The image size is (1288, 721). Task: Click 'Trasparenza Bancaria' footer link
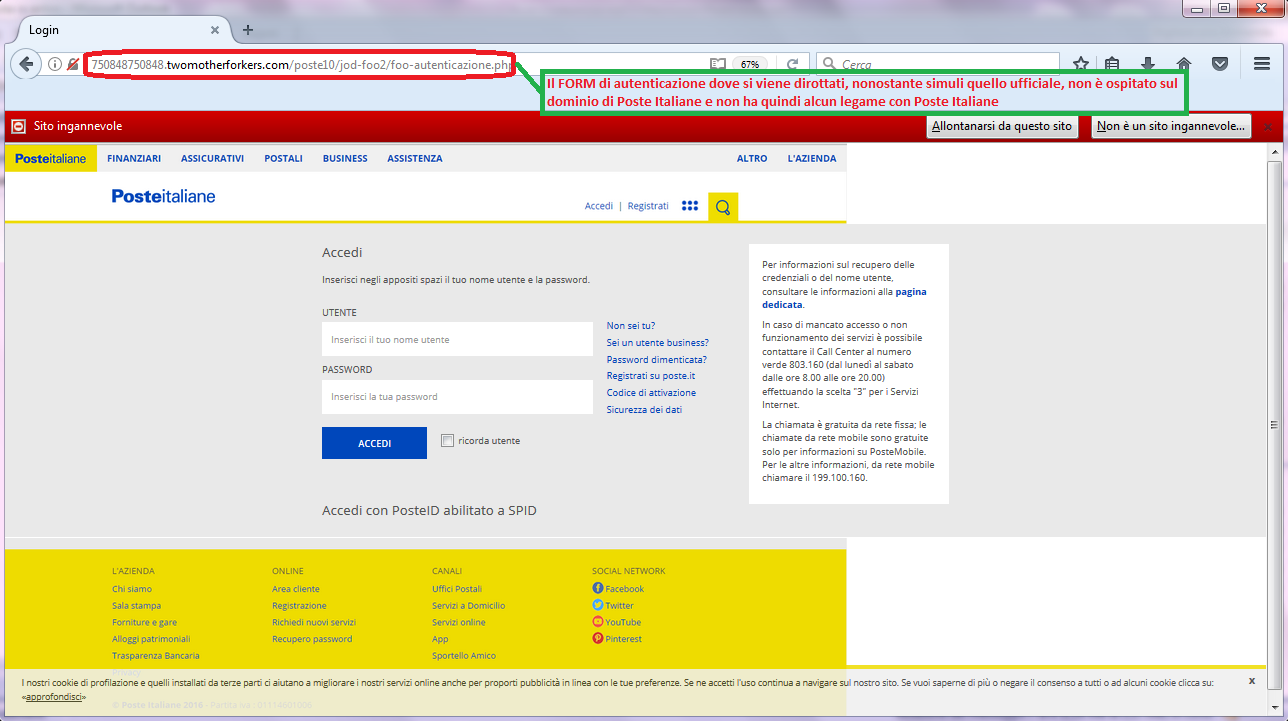[156, 656]
